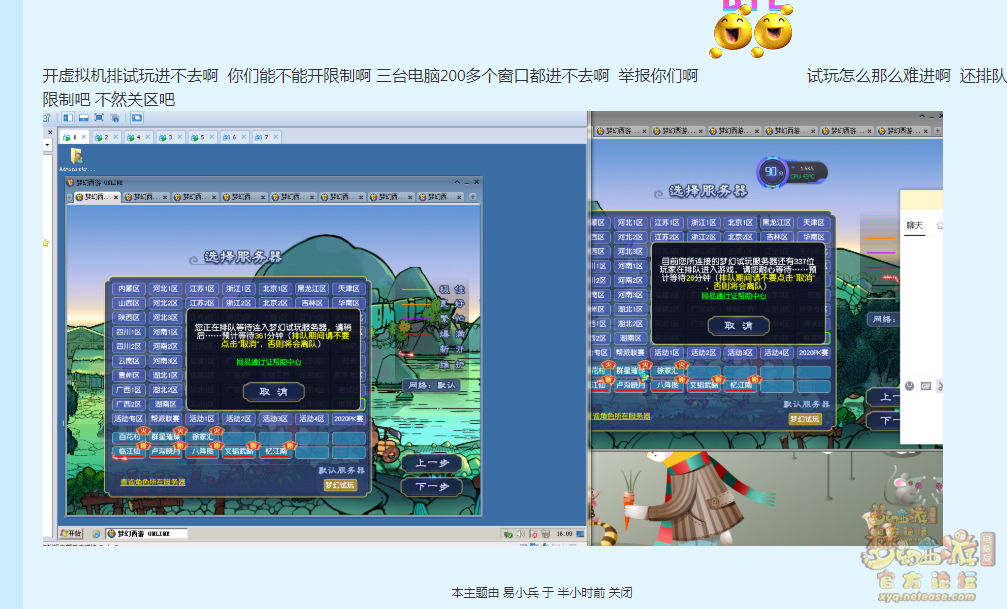Select 内蒙区 server region in VM game

128,289
